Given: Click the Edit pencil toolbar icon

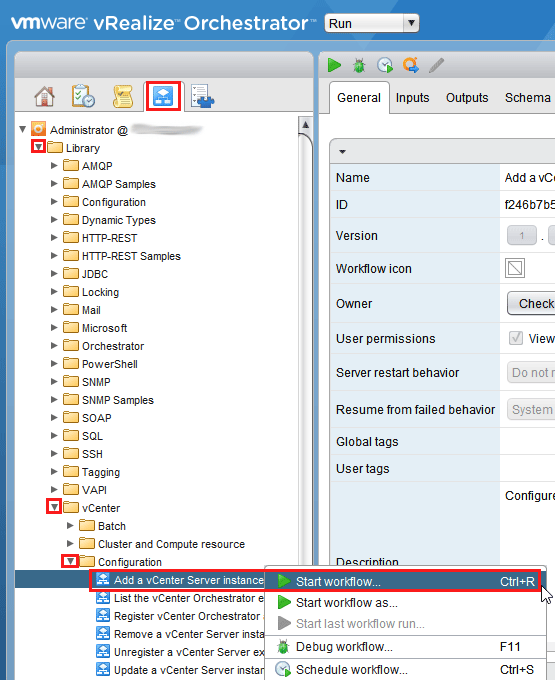Looking at the screenshot, I should 436,65.
